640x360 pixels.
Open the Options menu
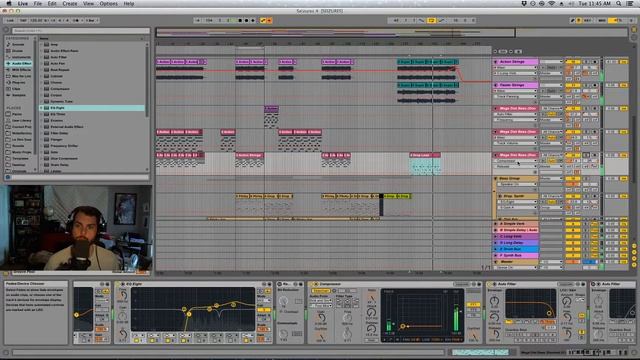point(109,4)
